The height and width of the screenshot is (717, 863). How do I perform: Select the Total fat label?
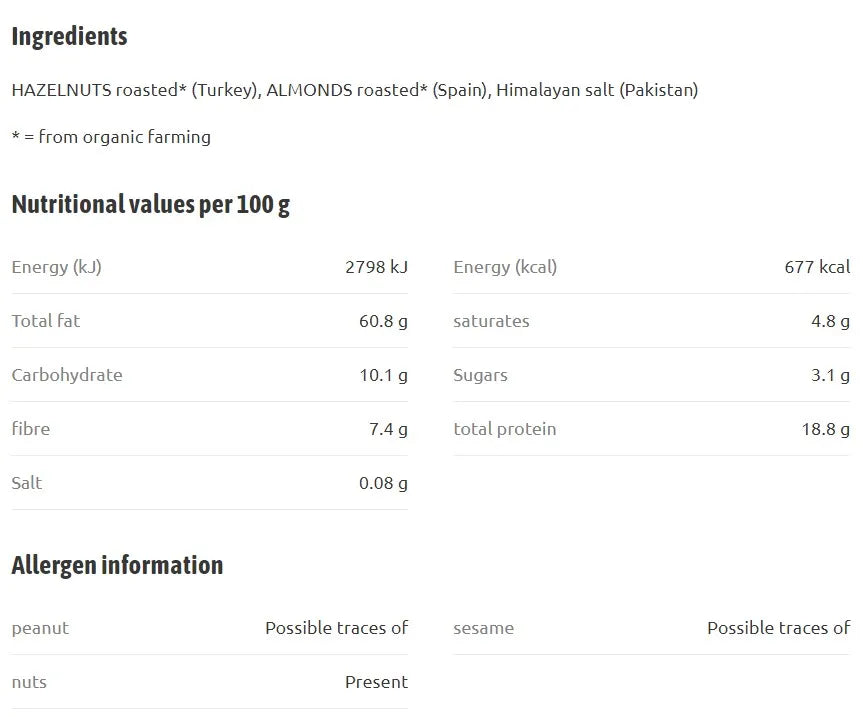pyautogui.click(x=46, y=321)
